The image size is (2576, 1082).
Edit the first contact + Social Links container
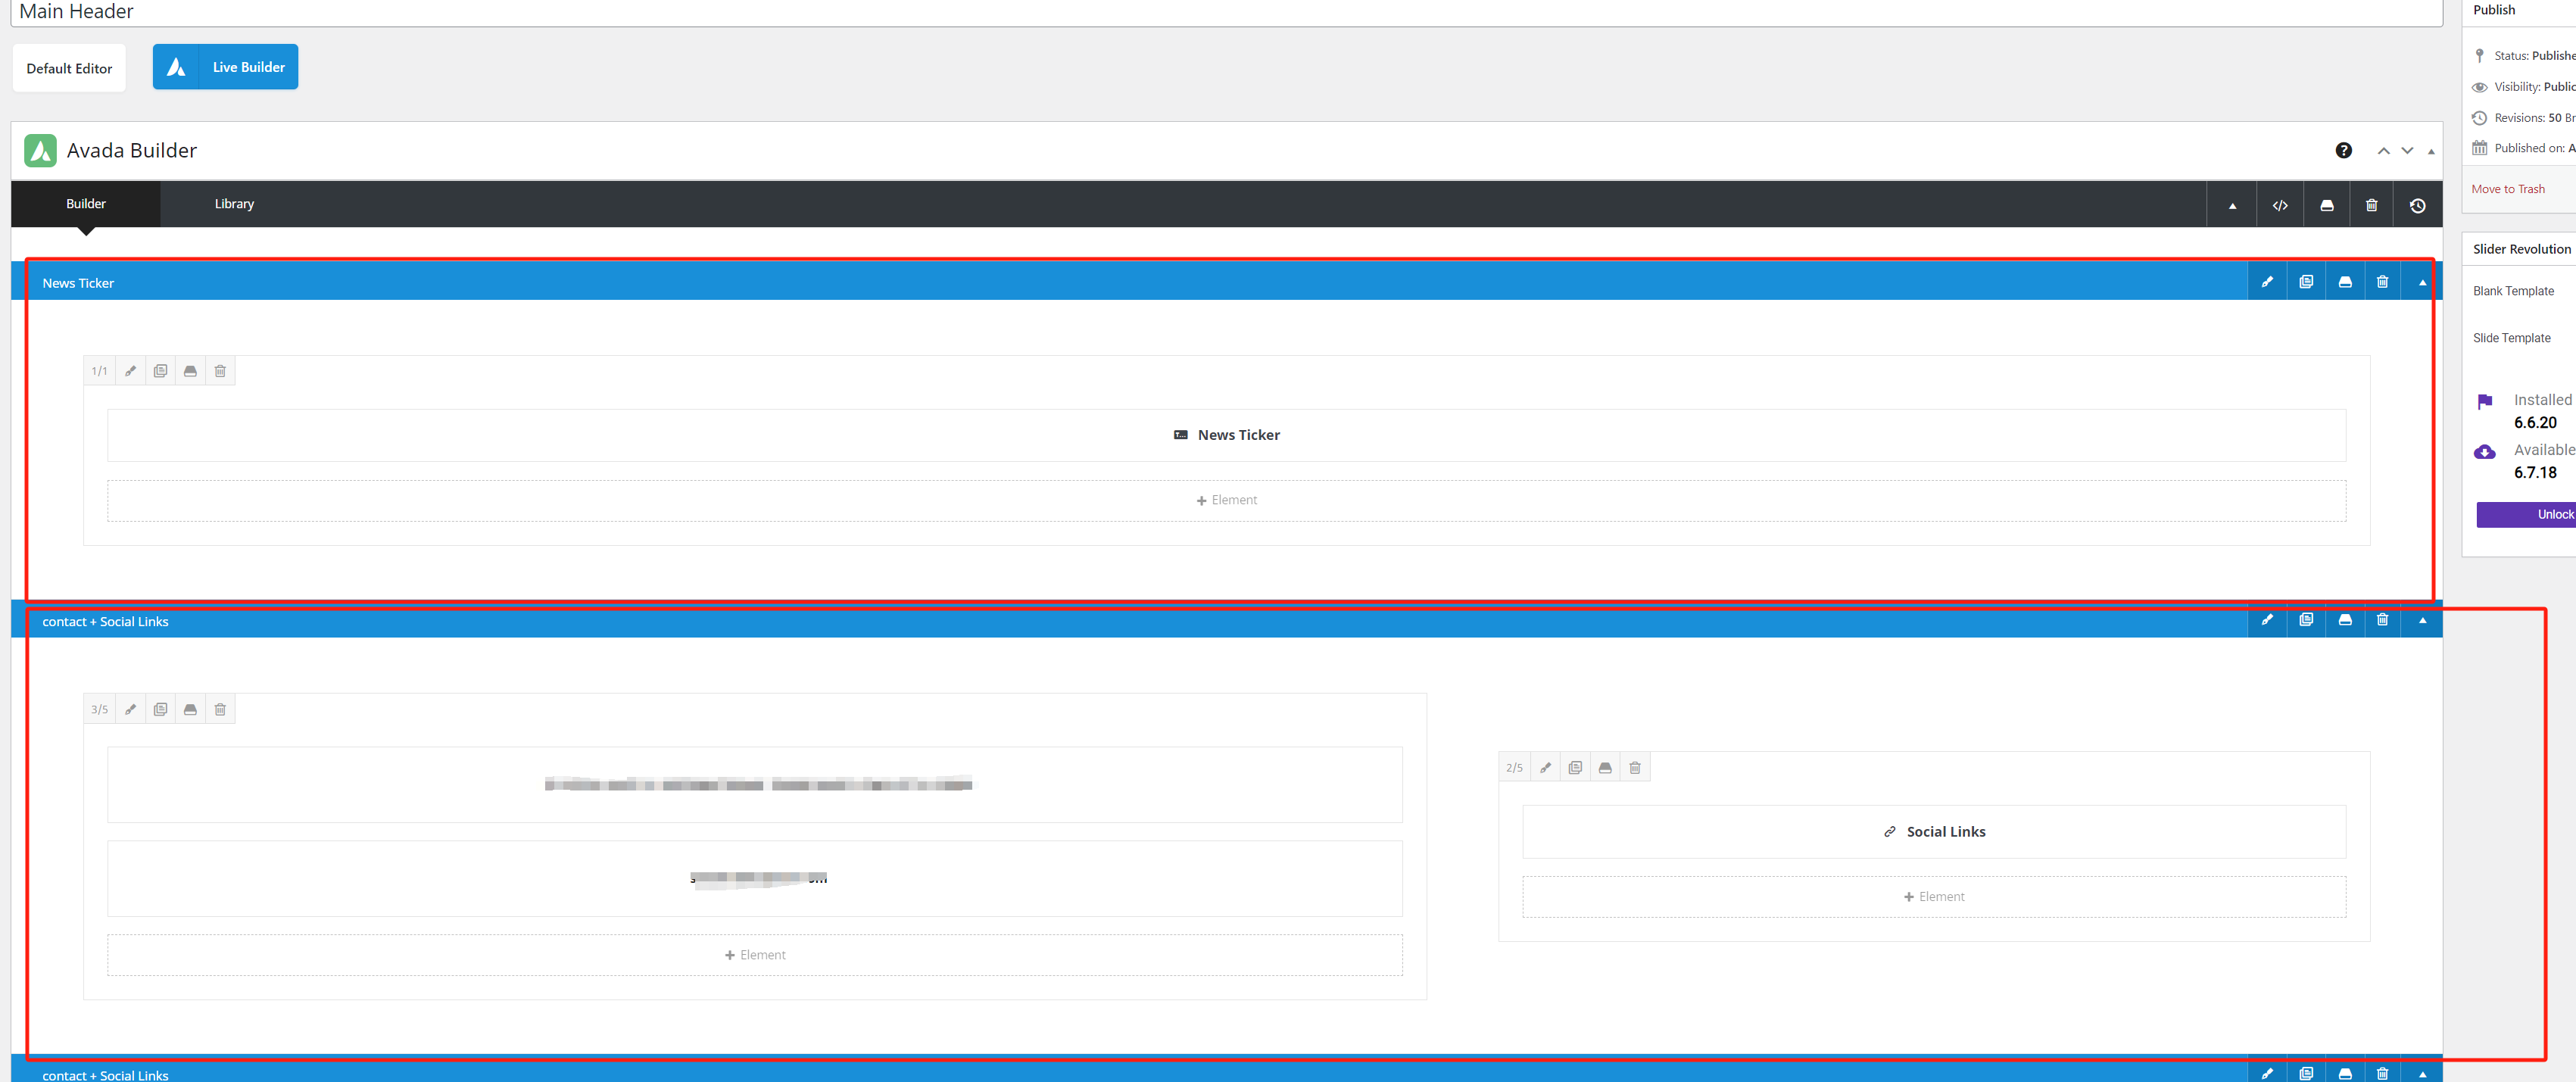[2267, 620]
